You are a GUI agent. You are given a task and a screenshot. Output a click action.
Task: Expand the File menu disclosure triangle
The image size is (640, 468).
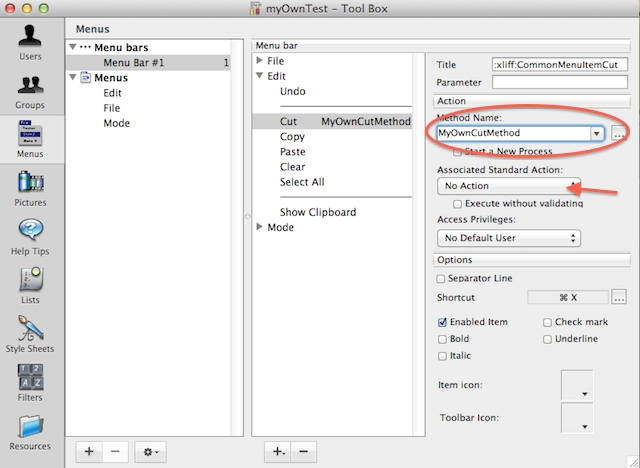point(260,61)
